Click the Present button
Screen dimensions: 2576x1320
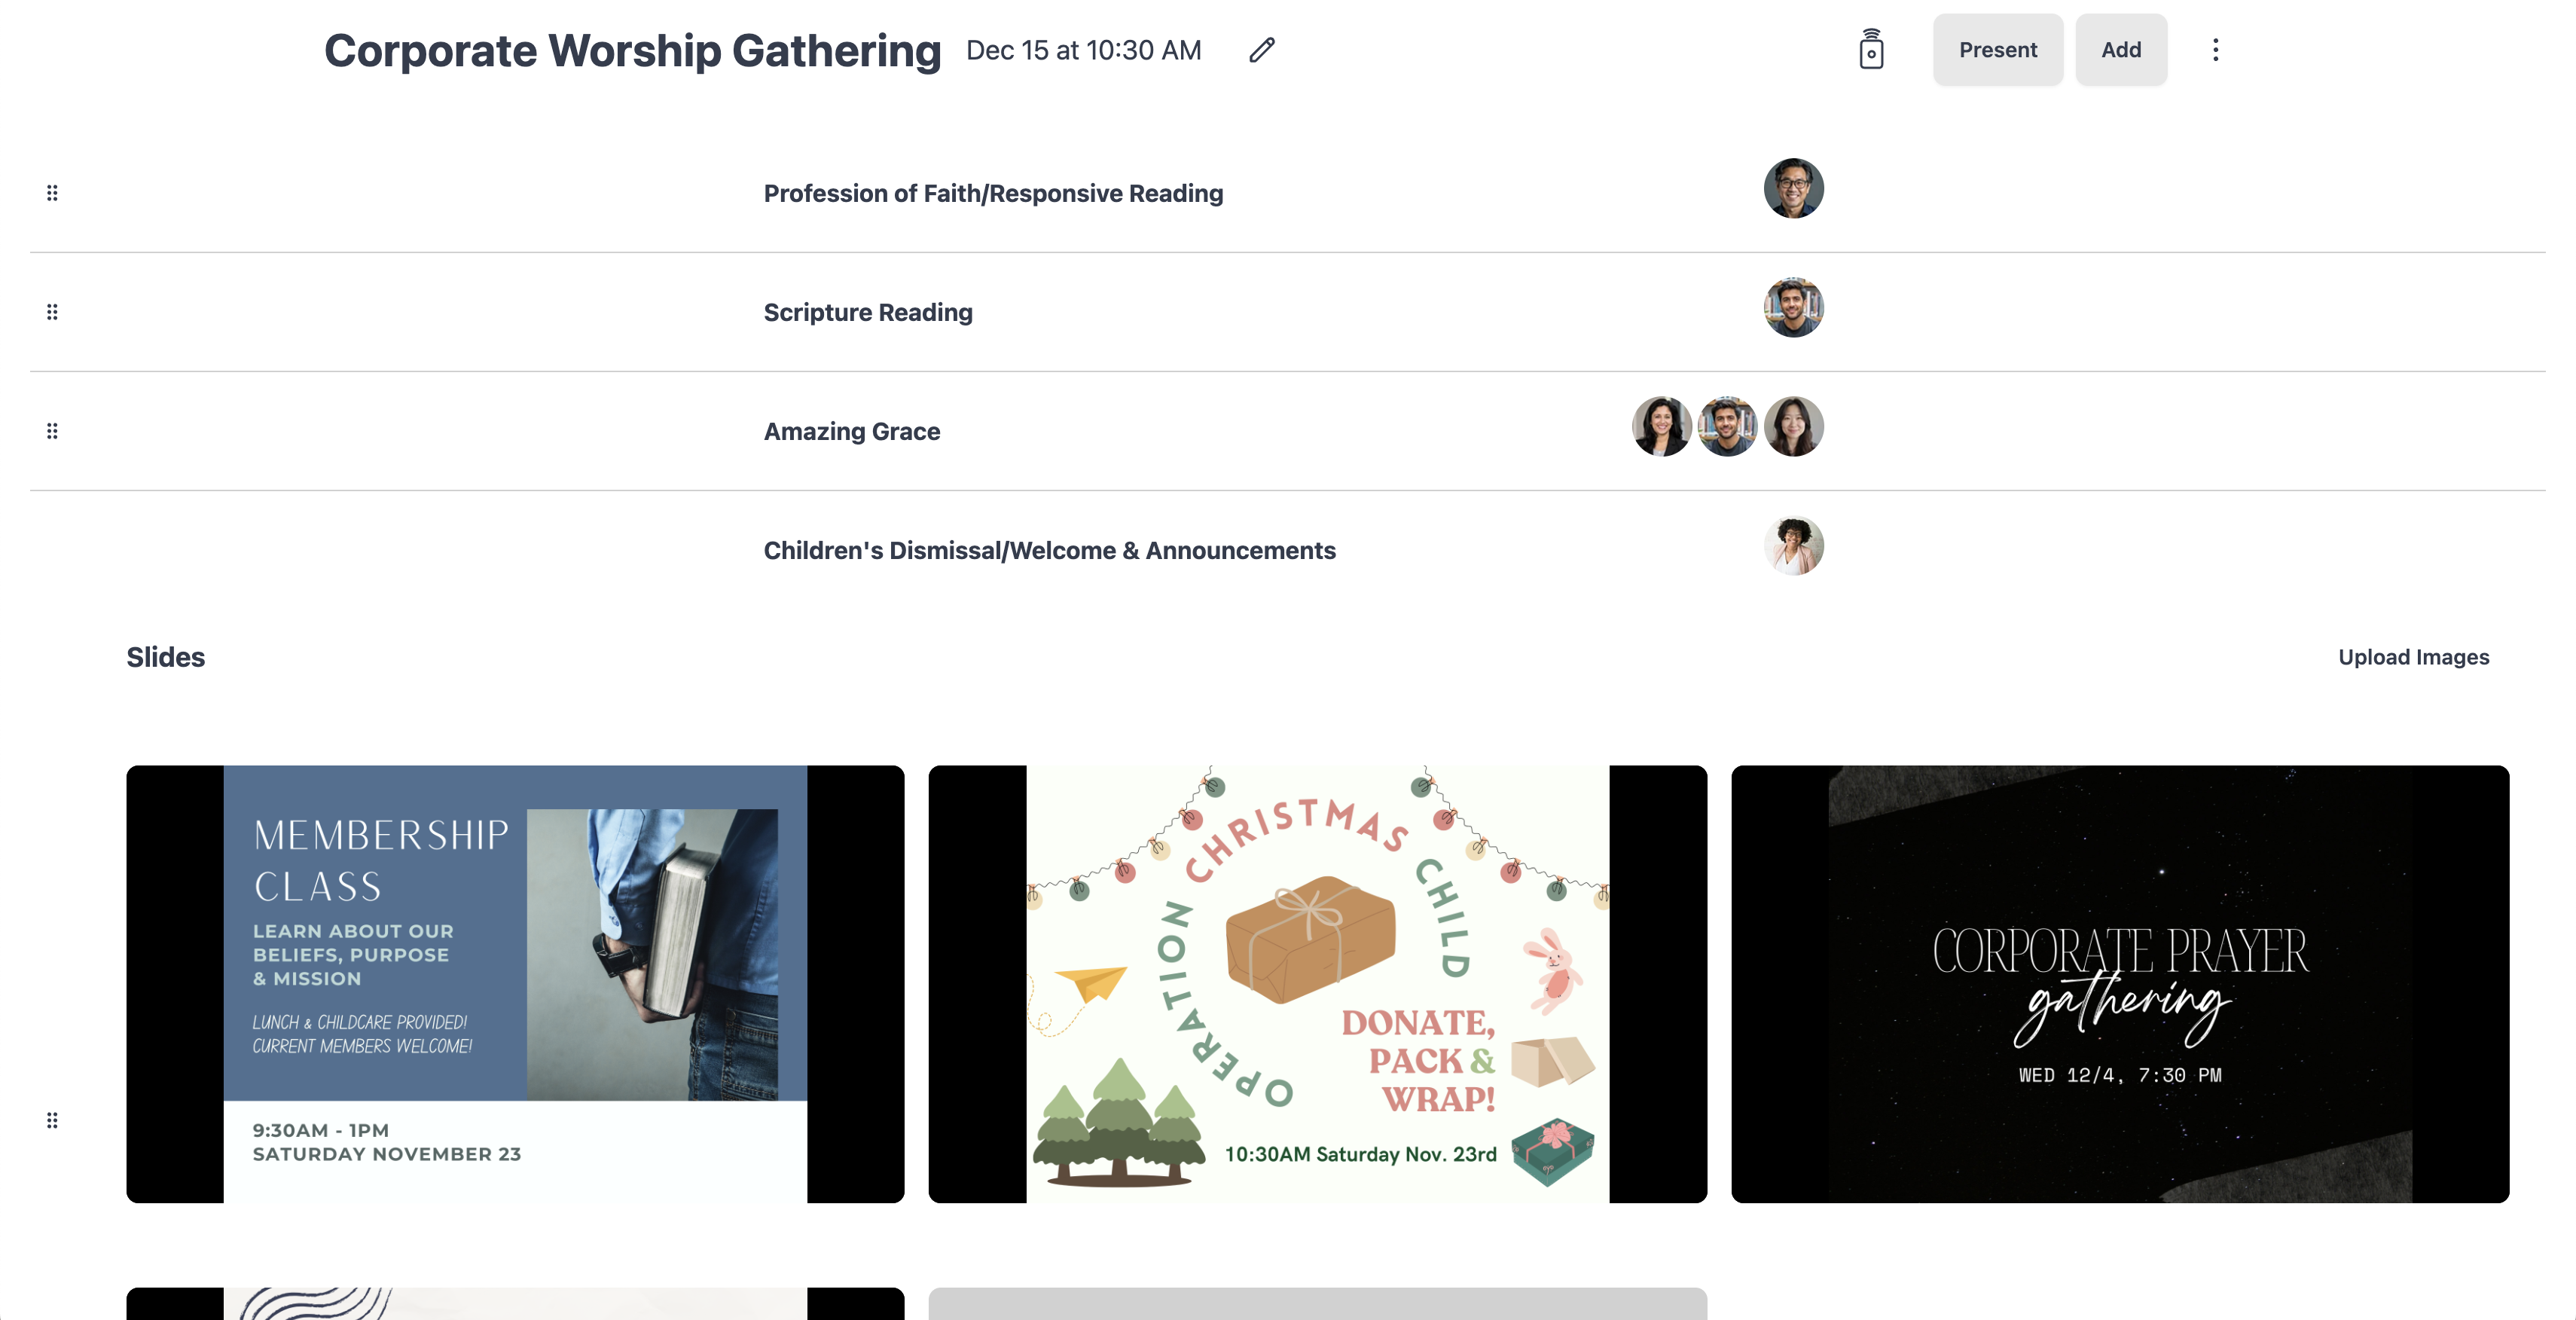coord(1997,50)
